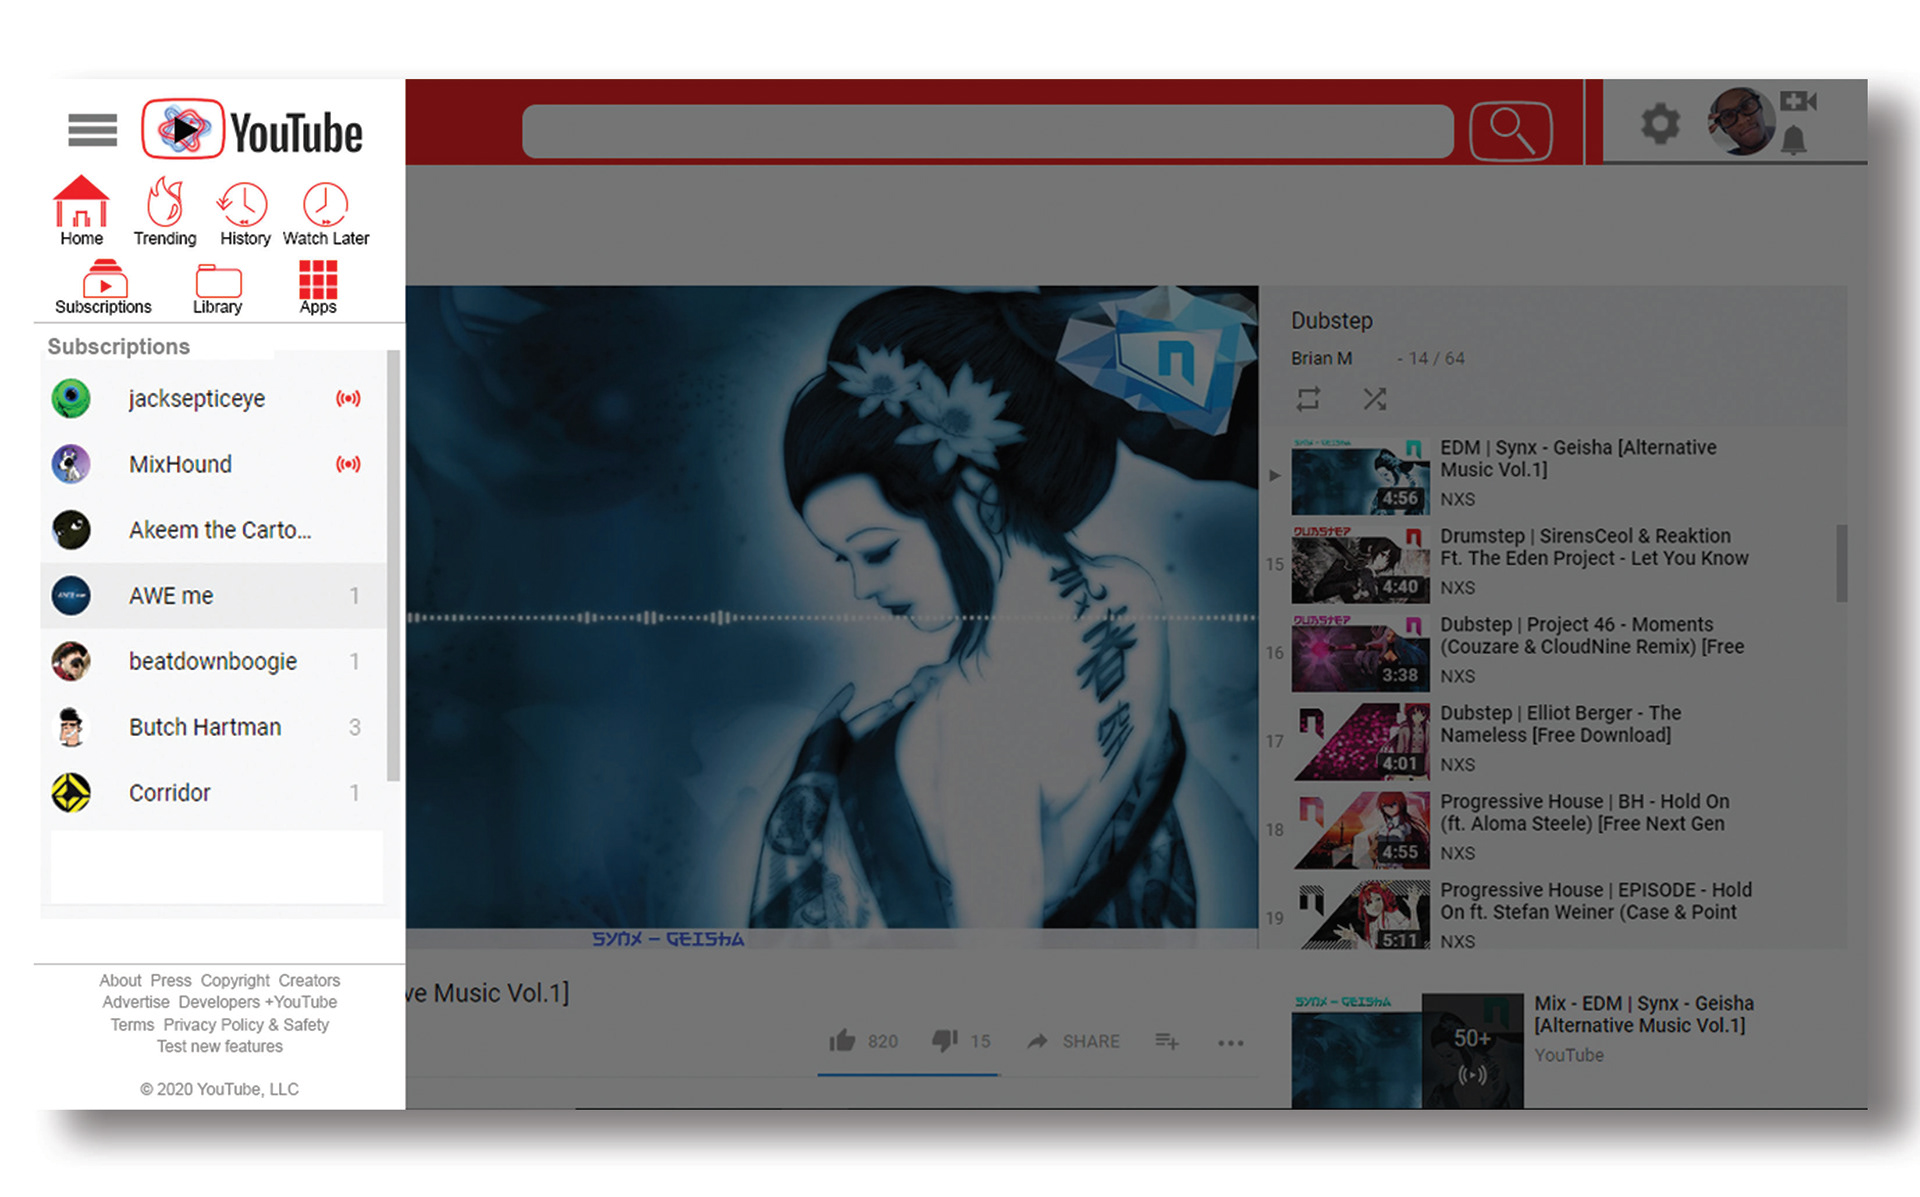
Task: Click the Brian M playlist author
Action: [x=1321, y=358]
